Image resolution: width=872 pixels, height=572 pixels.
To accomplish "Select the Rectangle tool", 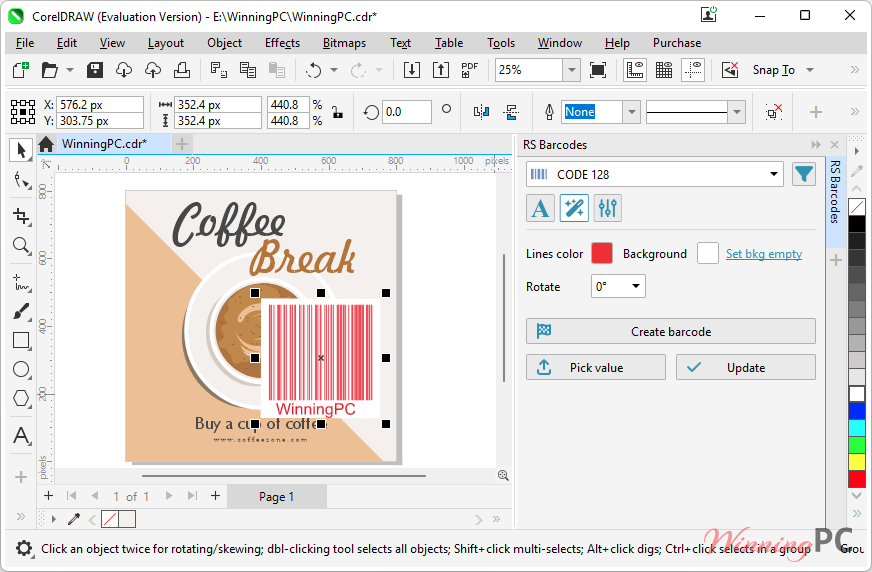I will click(x=21, y=340).
